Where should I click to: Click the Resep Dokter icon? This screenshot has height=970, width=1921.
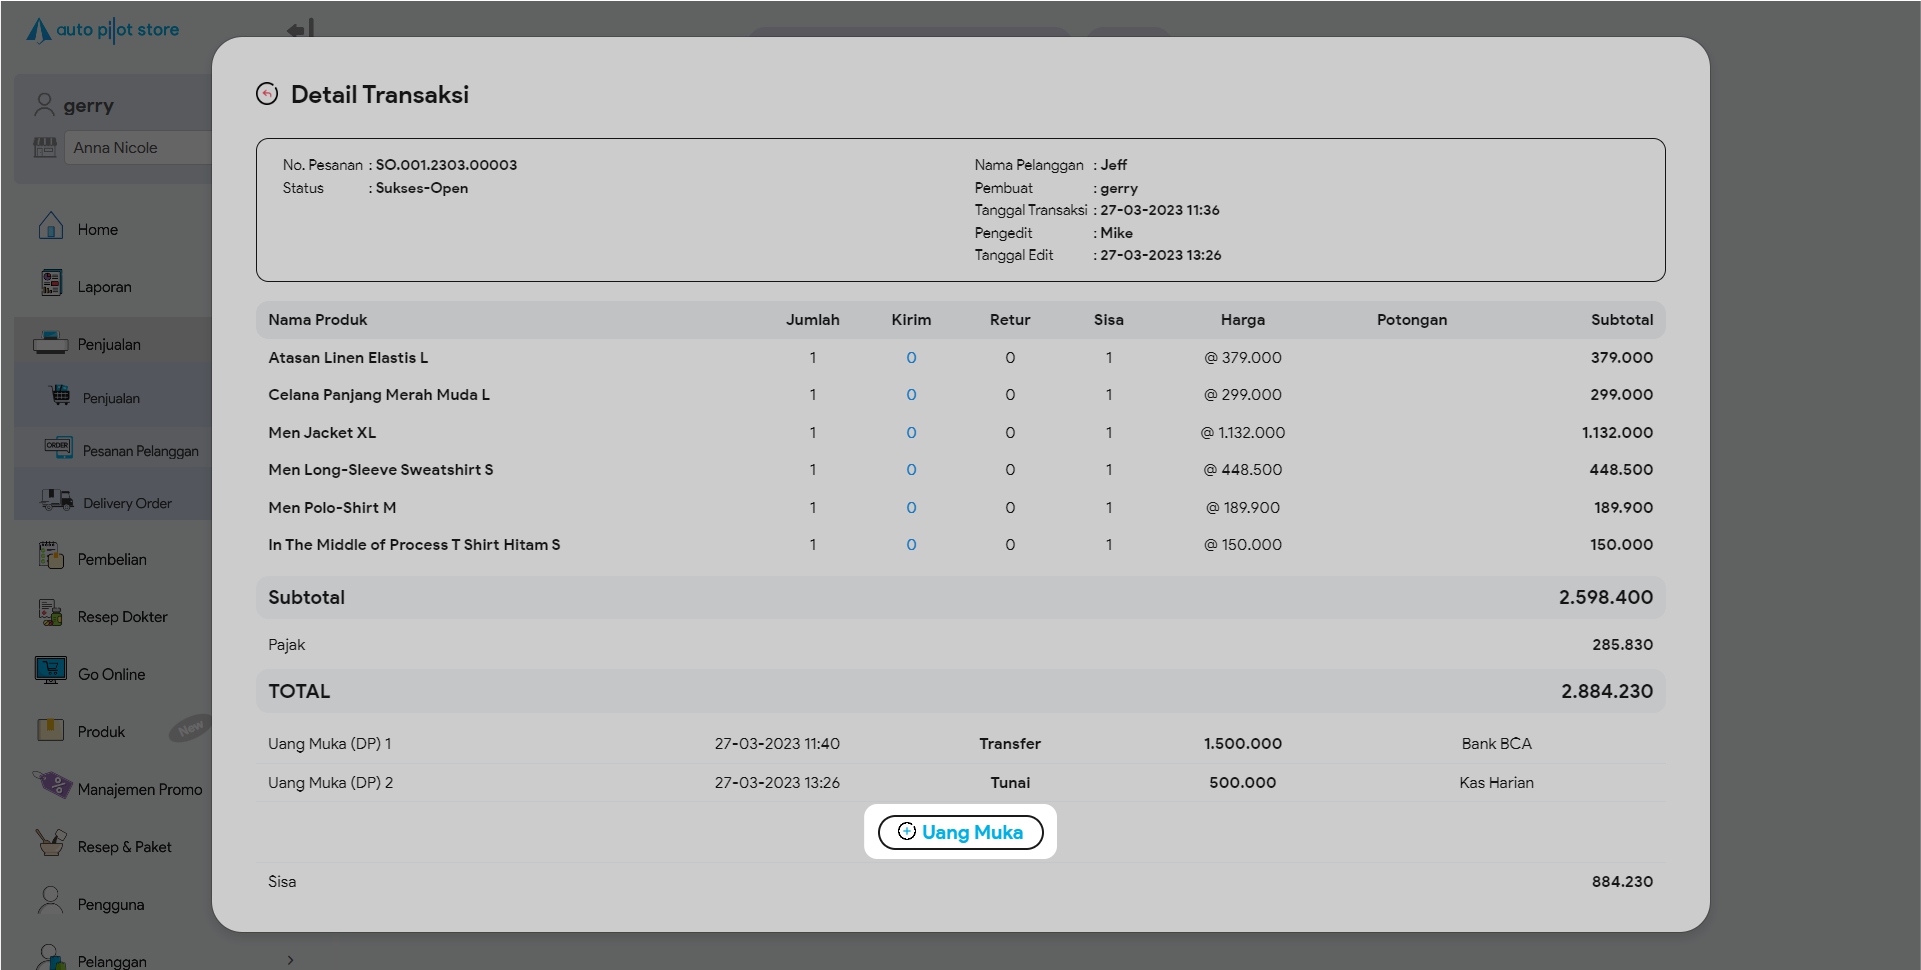coord(50,613)
